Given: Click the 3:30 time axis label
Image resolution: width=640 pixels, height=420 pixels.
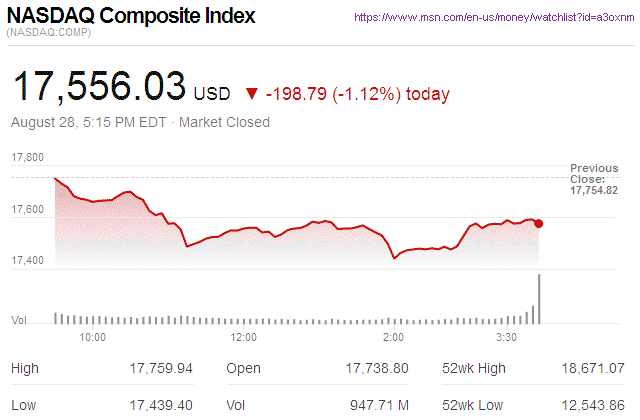Looking at the screenshot, I should click(507, 338).
